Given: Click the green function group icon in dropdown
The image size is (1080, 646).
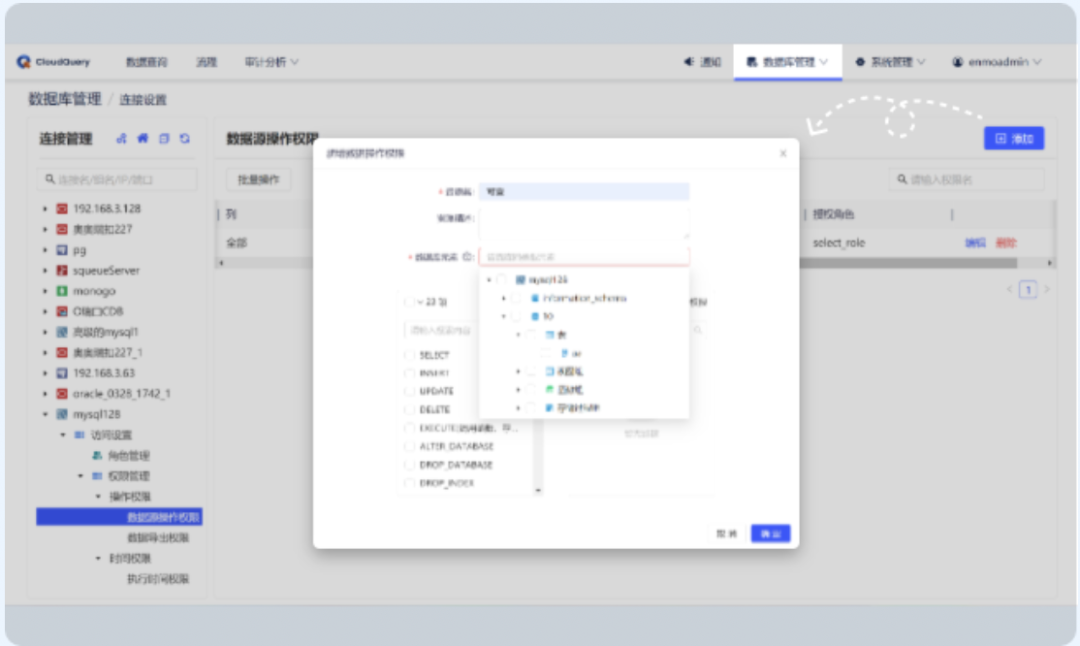Looking at the screenshot, I should (550, 390).
